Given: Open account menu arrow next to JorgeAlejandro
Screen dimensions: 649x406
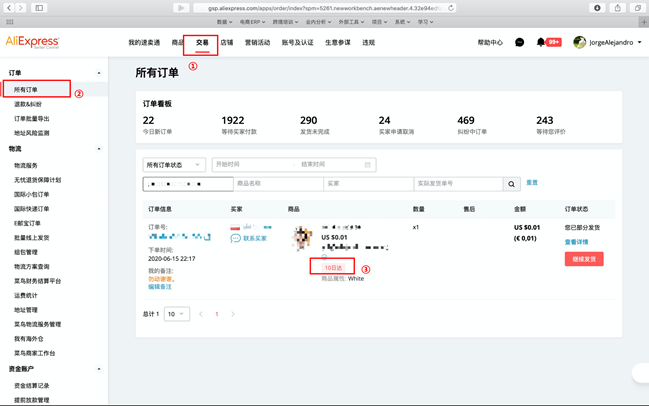Looking at the screenshot, I should click(x=639, y=42).
